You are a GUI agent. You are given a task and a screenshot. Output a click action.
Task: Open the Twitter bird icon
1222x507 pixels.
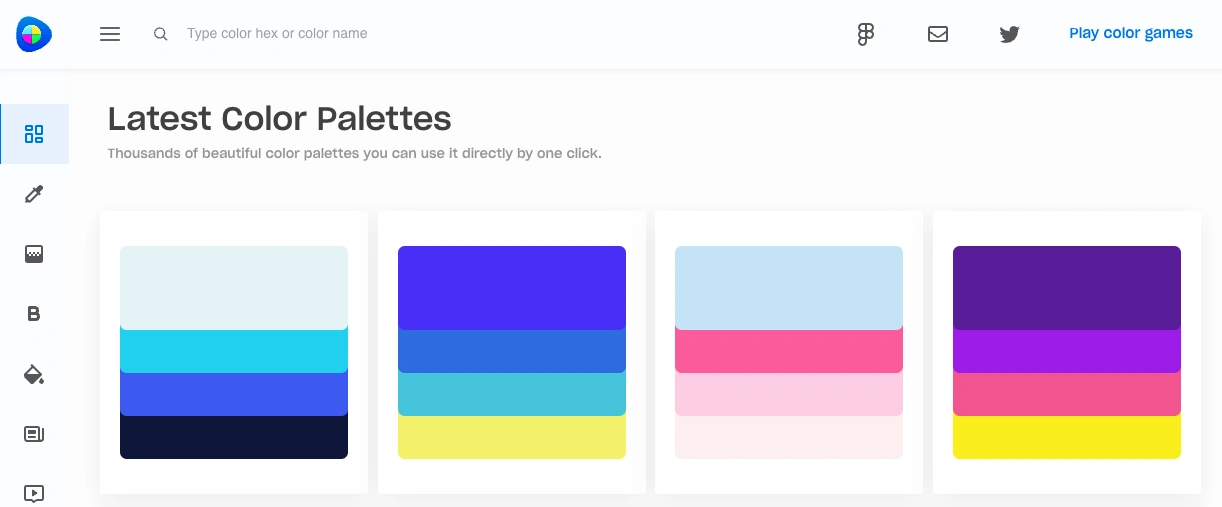tap(1010, 34)
